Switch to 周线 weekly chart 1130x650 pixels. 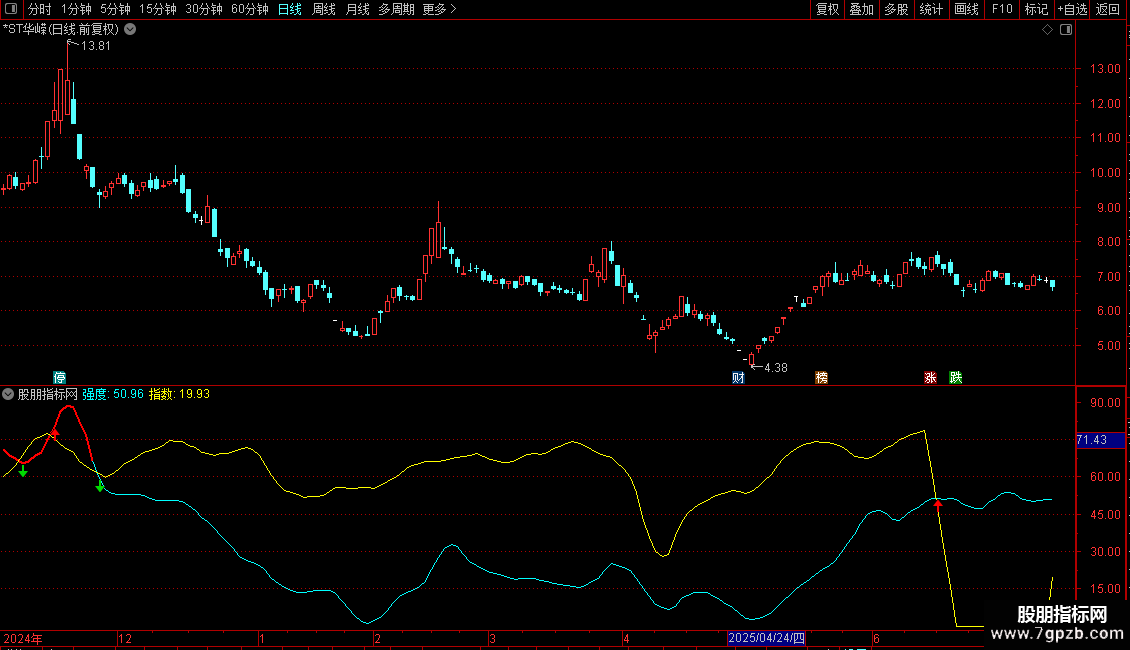click(x=324, y=9)
